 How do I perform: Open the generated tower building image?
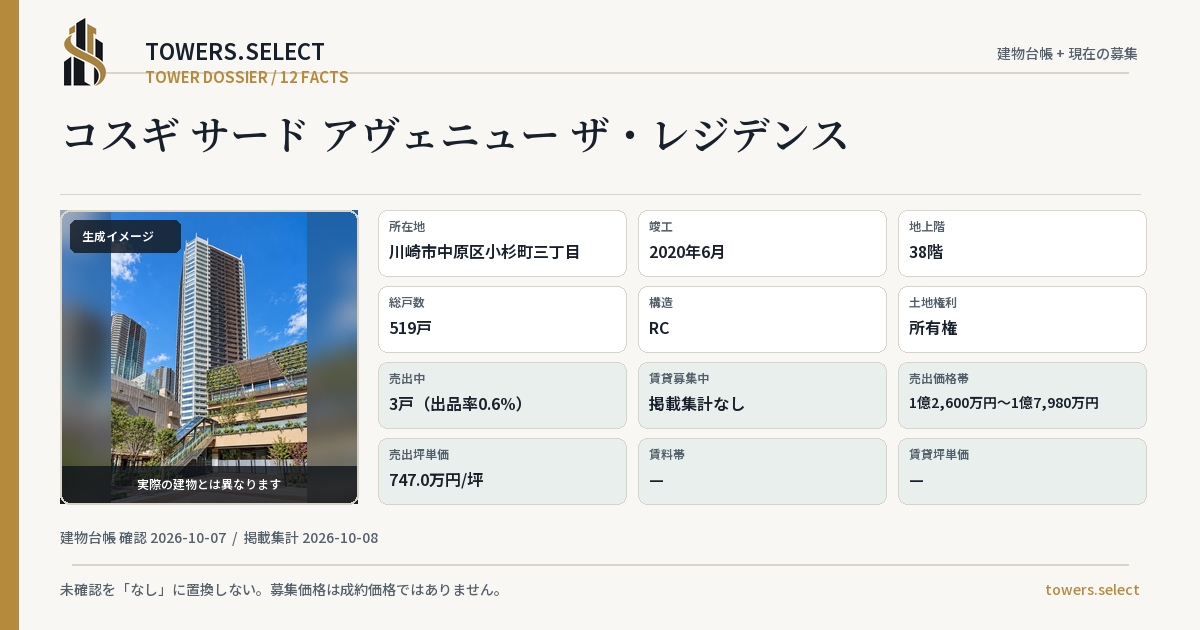tap(209, 357)
